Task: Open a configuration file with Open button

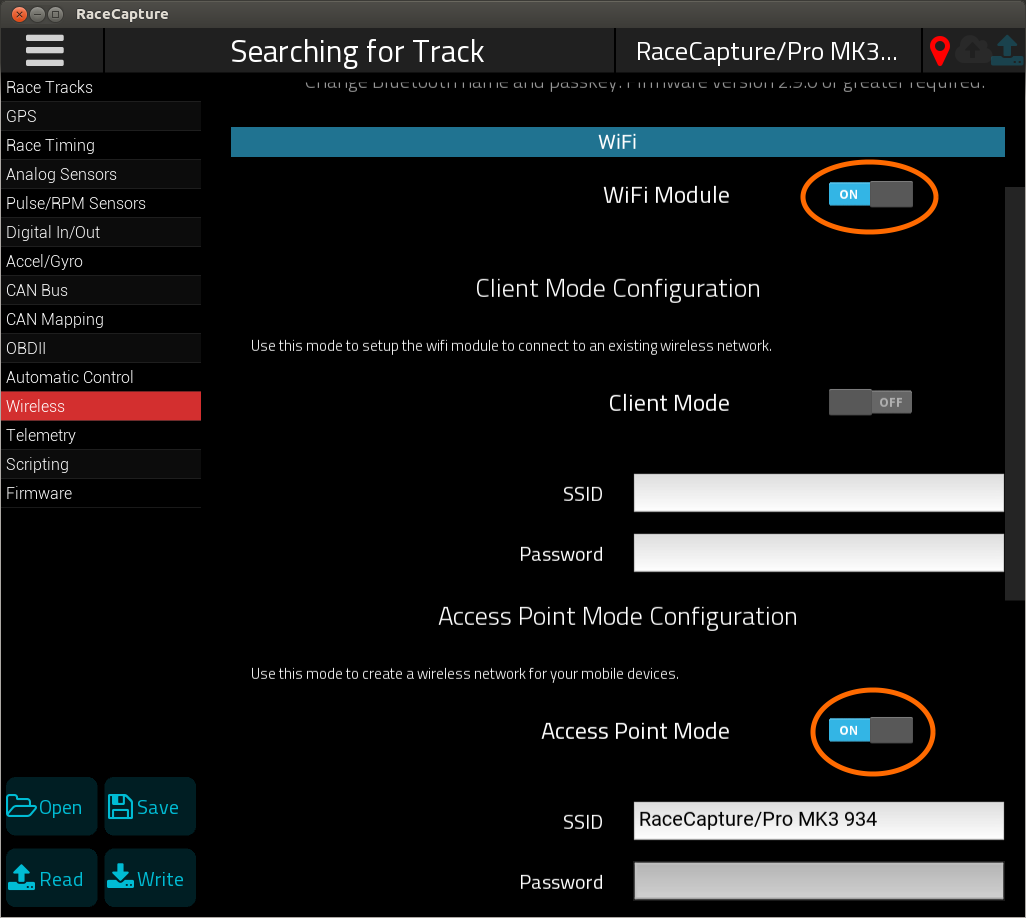Action: click(x=52, y=806)
